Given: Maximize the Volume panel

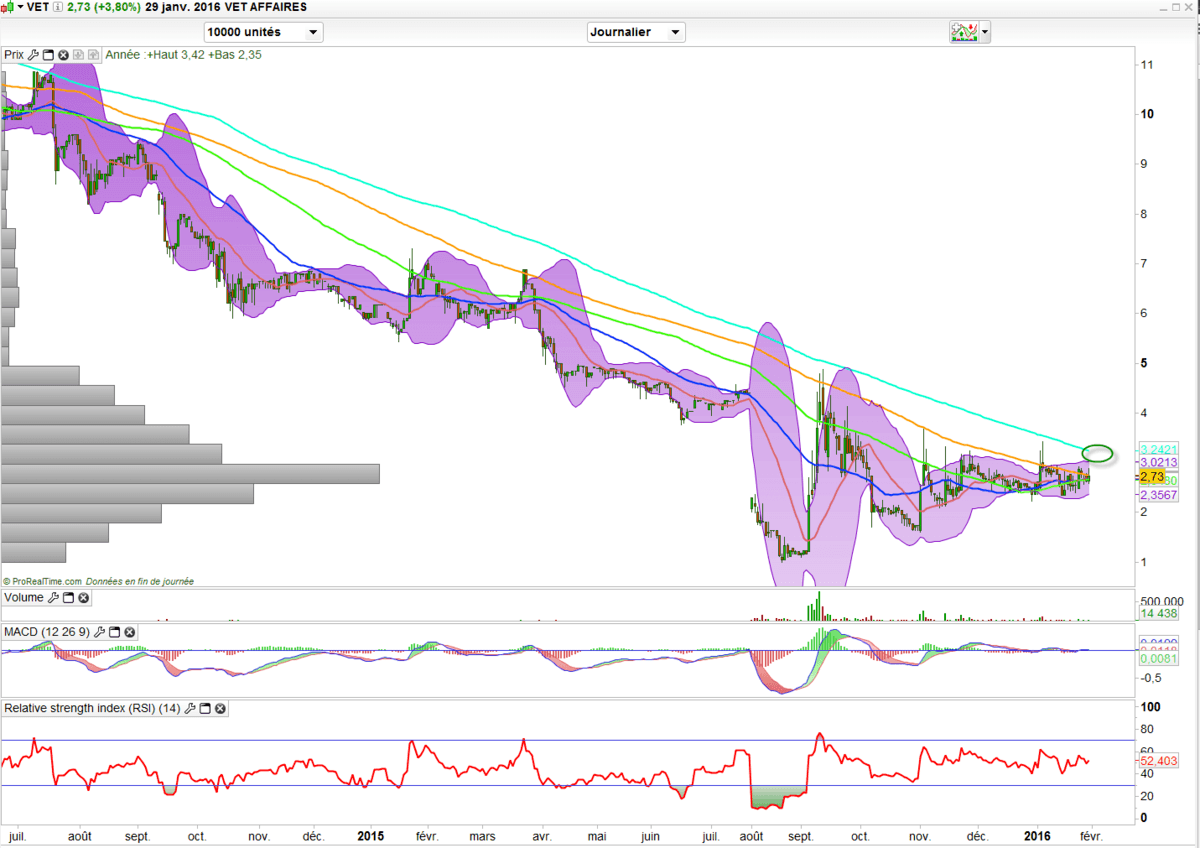Looking at the screenshot, I should coord(69,598).
